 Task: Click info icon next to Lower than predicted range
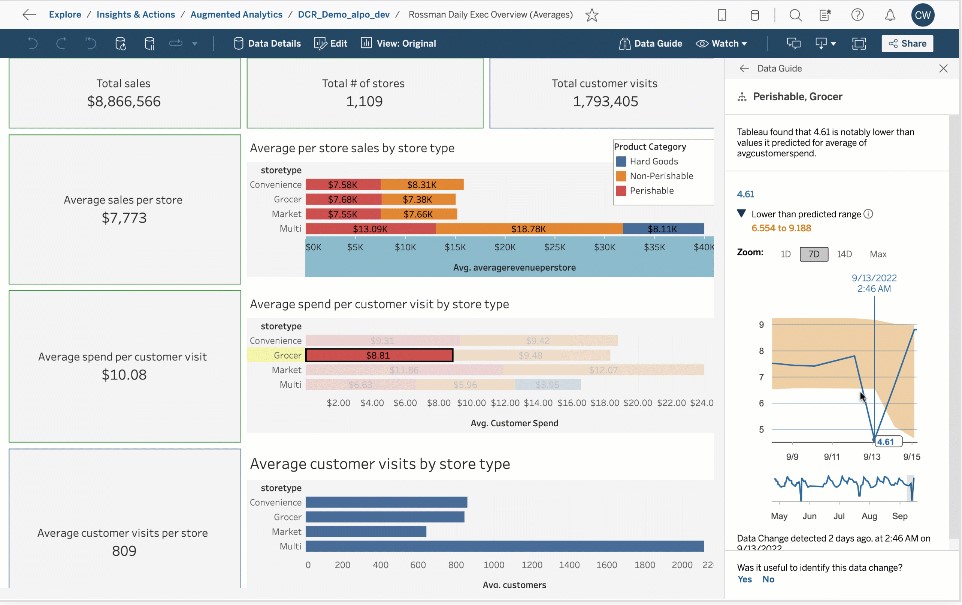click(x=868, y=214)
